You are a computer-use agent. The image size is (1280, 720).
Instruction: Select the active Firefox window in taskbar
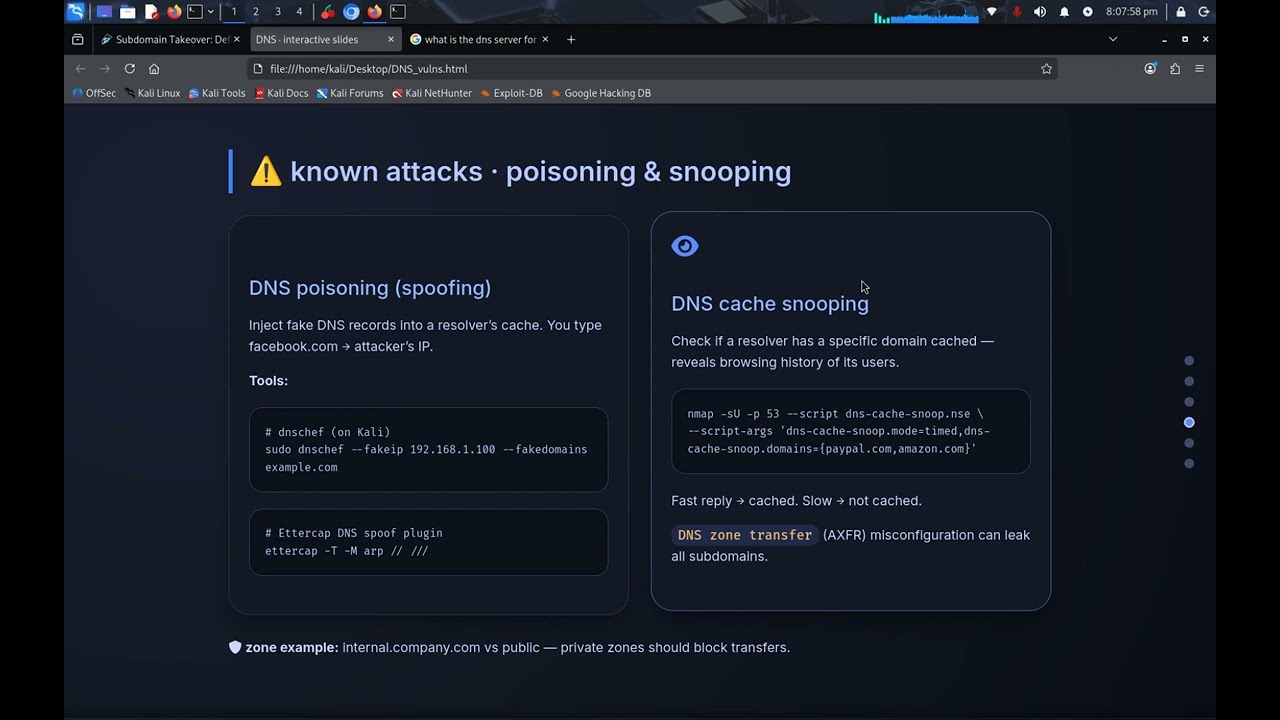tap(375, 12)
